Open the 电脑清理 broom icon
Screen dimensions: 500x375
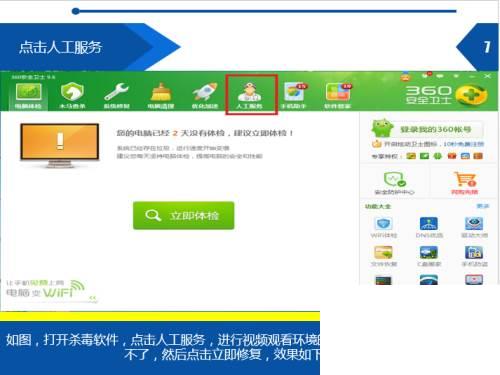point(161,95)
